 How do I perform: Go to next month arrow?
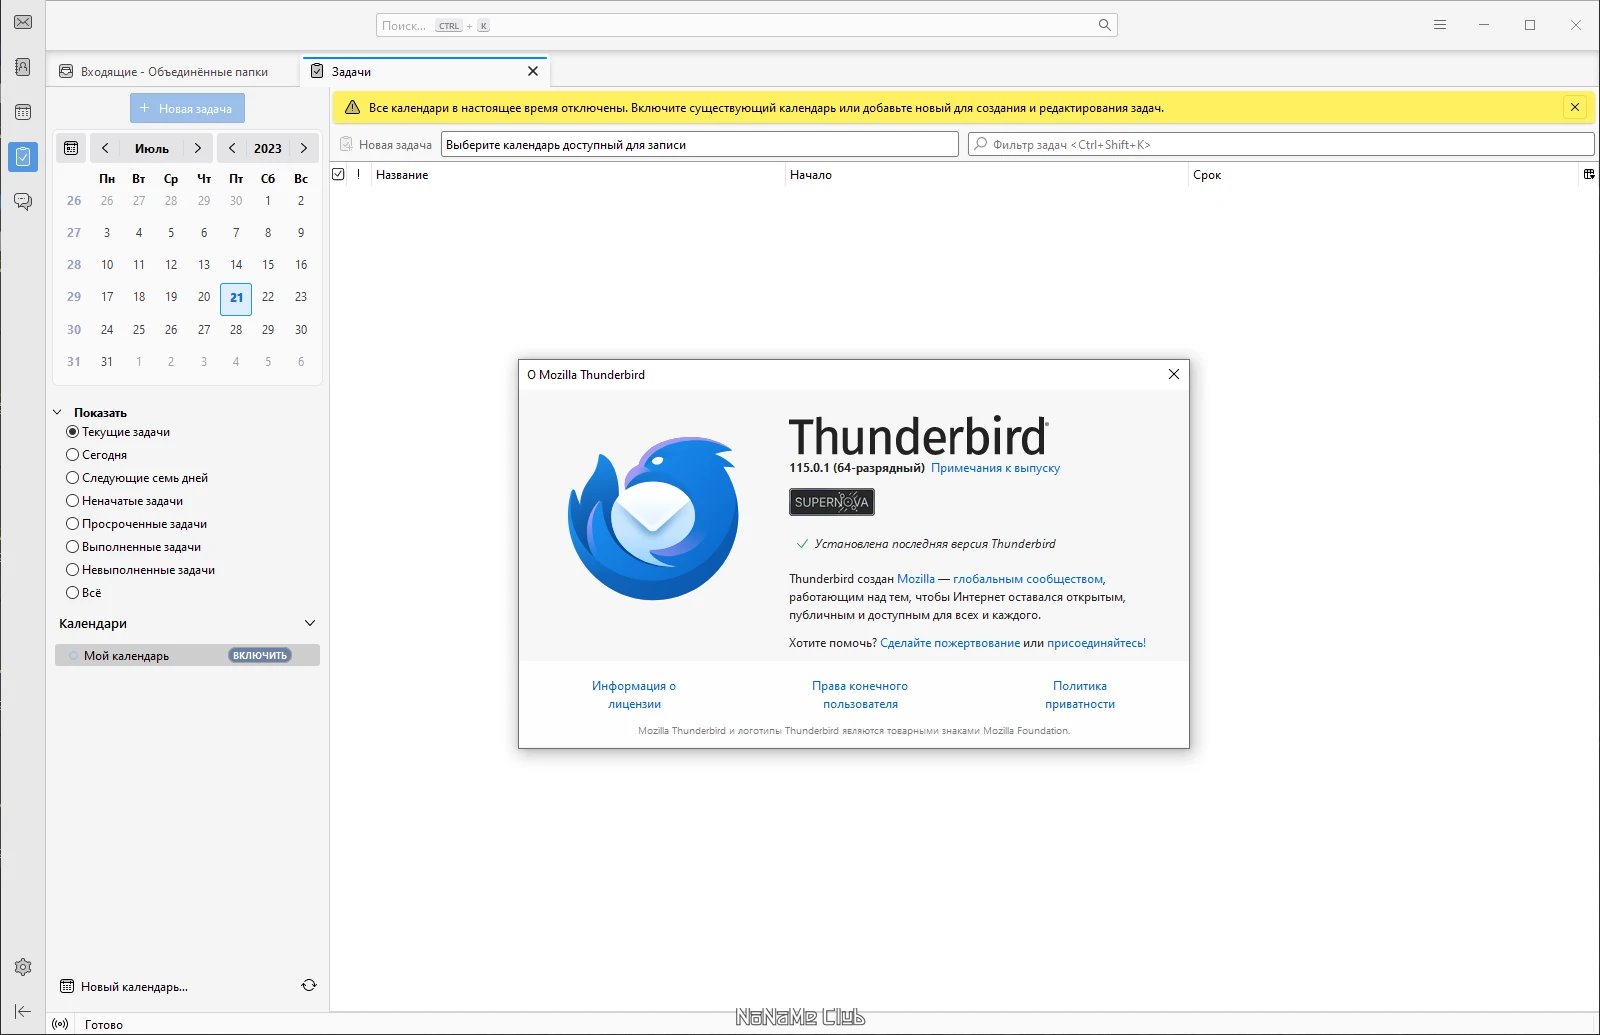pyautogui.click(x=198, y=148)
